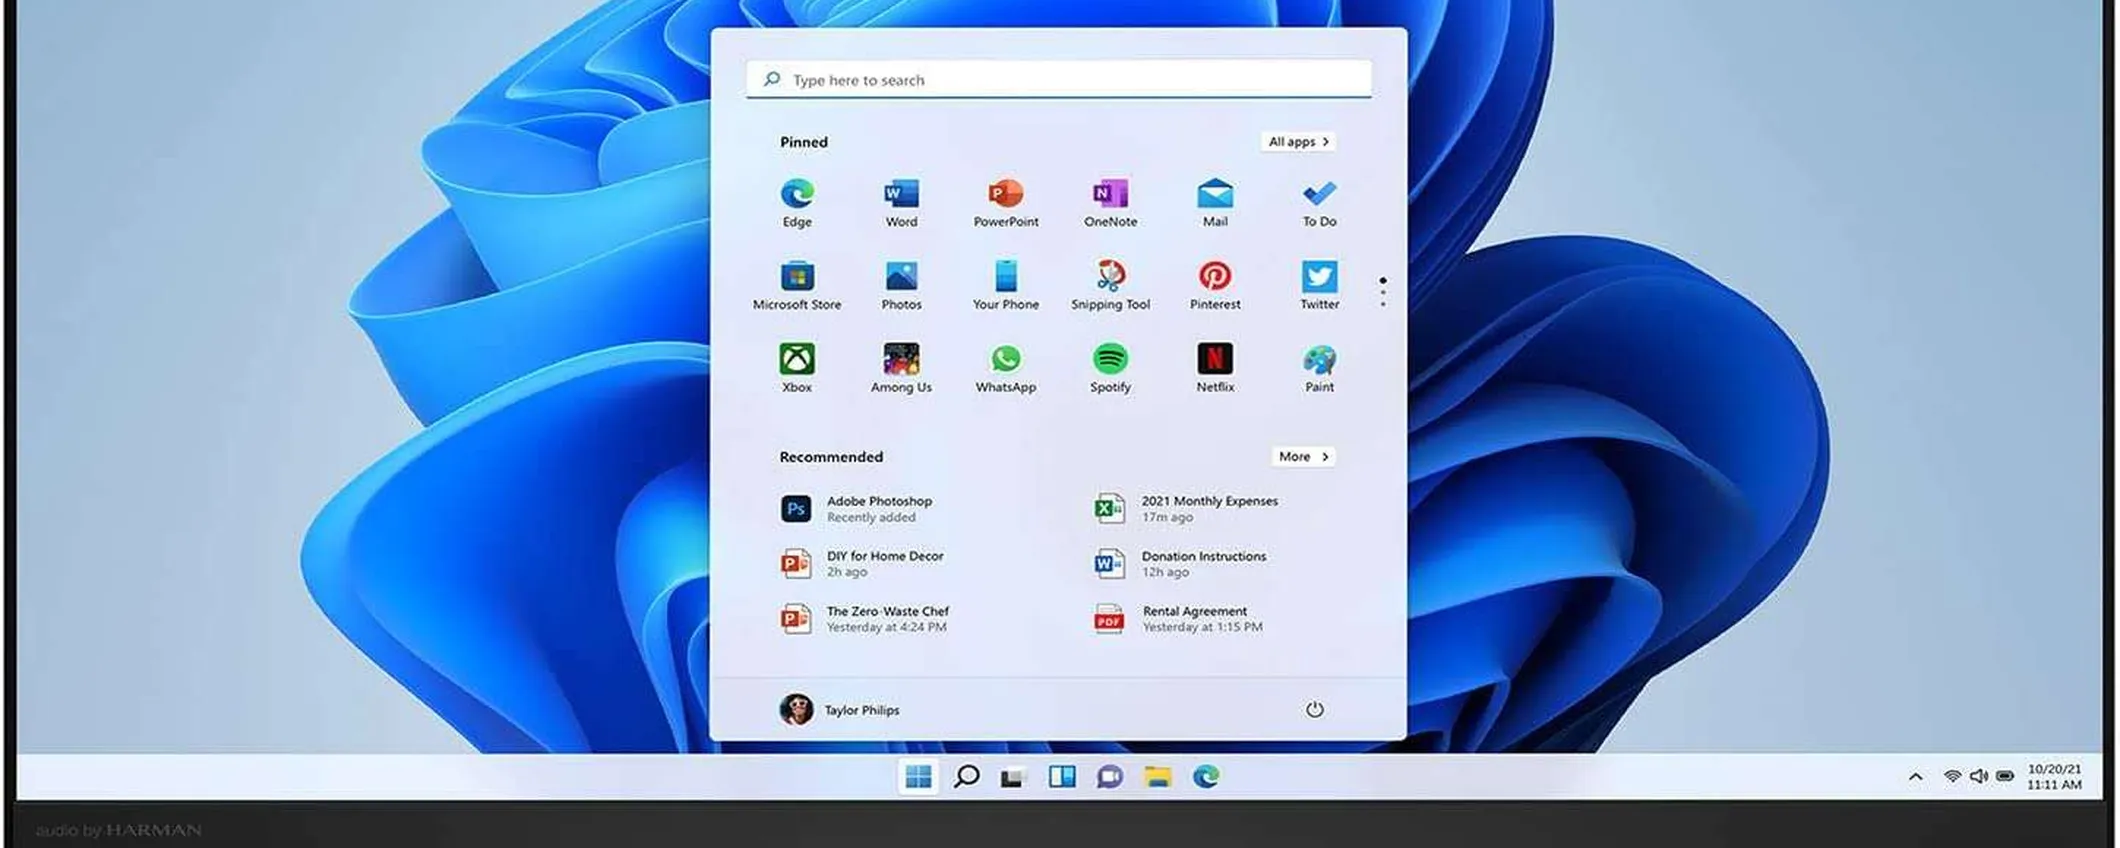Show hidden icons in system tray
The width and height of the screenshot is (2120, 848).
[1915, 776]
